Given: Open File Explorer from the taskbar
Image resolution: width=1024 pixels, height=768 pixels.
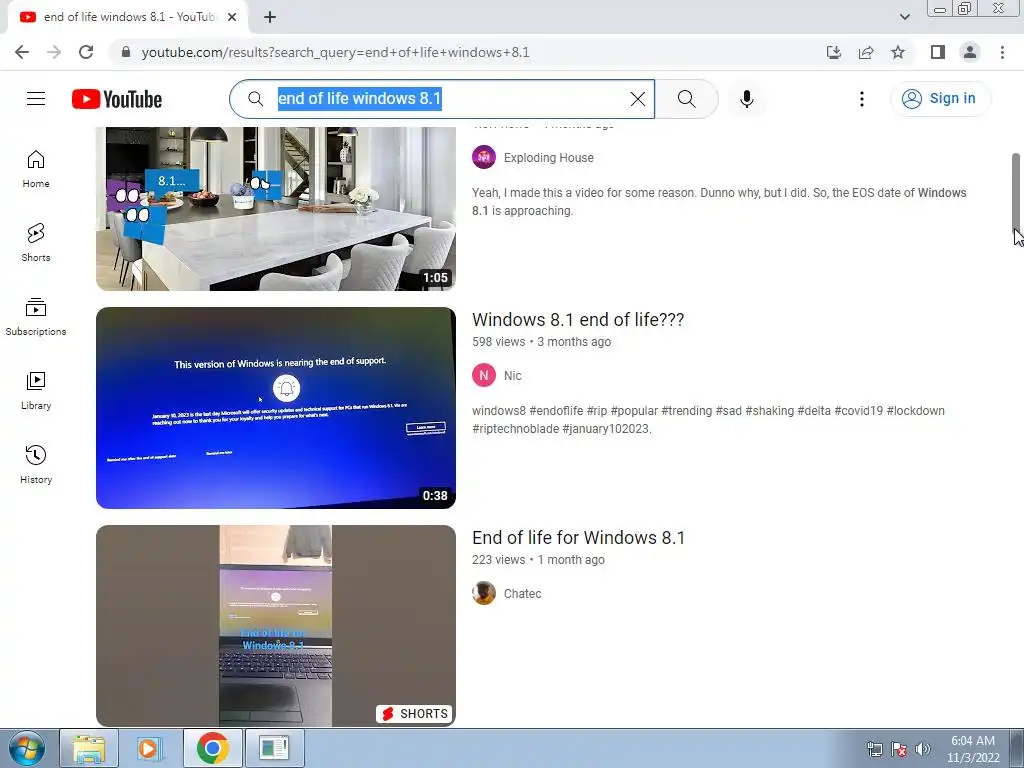Looking at the screenshot, I should pos(89,748).
